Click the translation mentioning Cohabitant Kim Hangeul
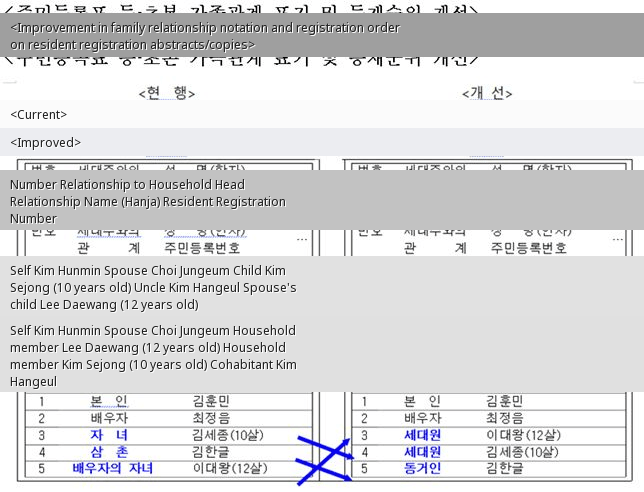Screen dimensions: 644x492 click(153, 355)
